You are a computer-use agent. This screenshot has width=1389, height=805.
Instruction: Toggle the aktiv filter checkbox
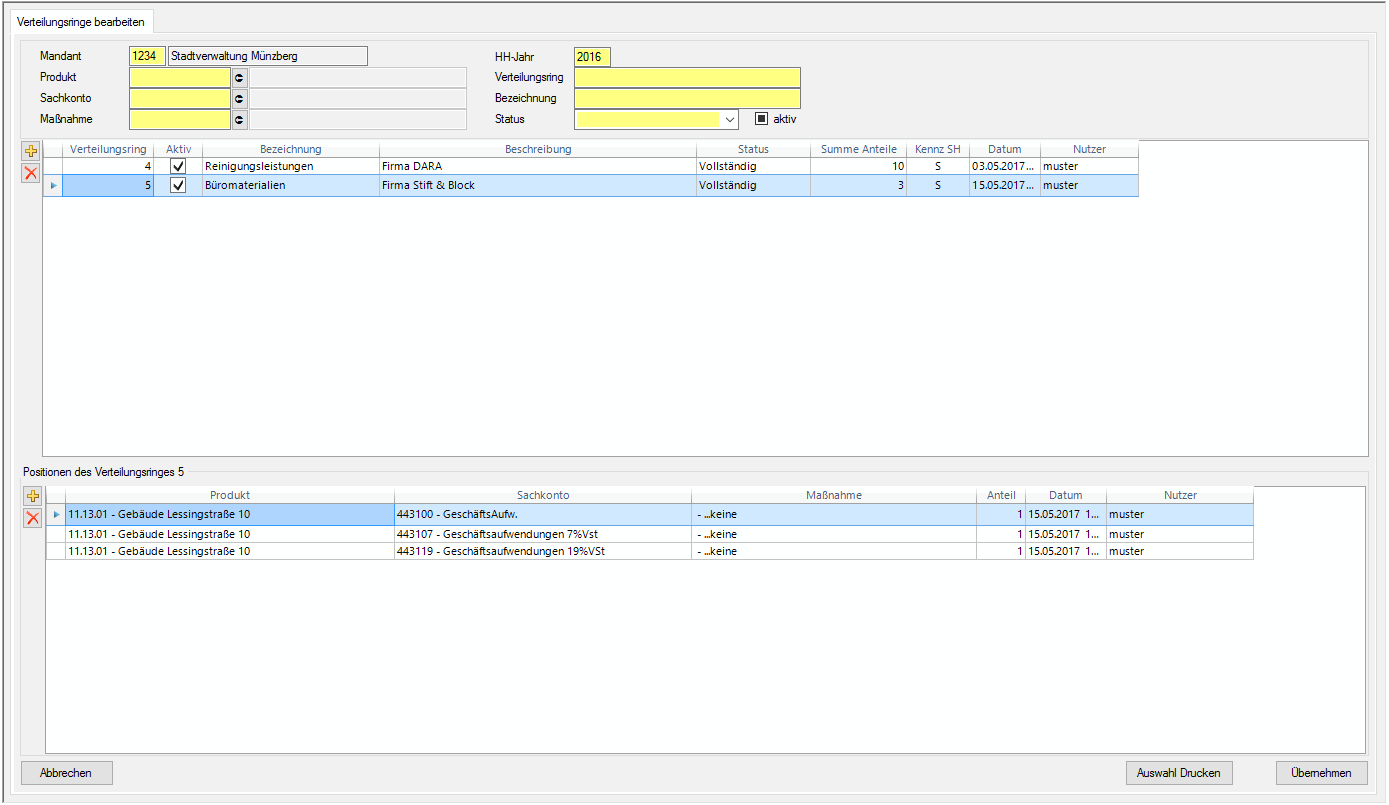point(761,119)
